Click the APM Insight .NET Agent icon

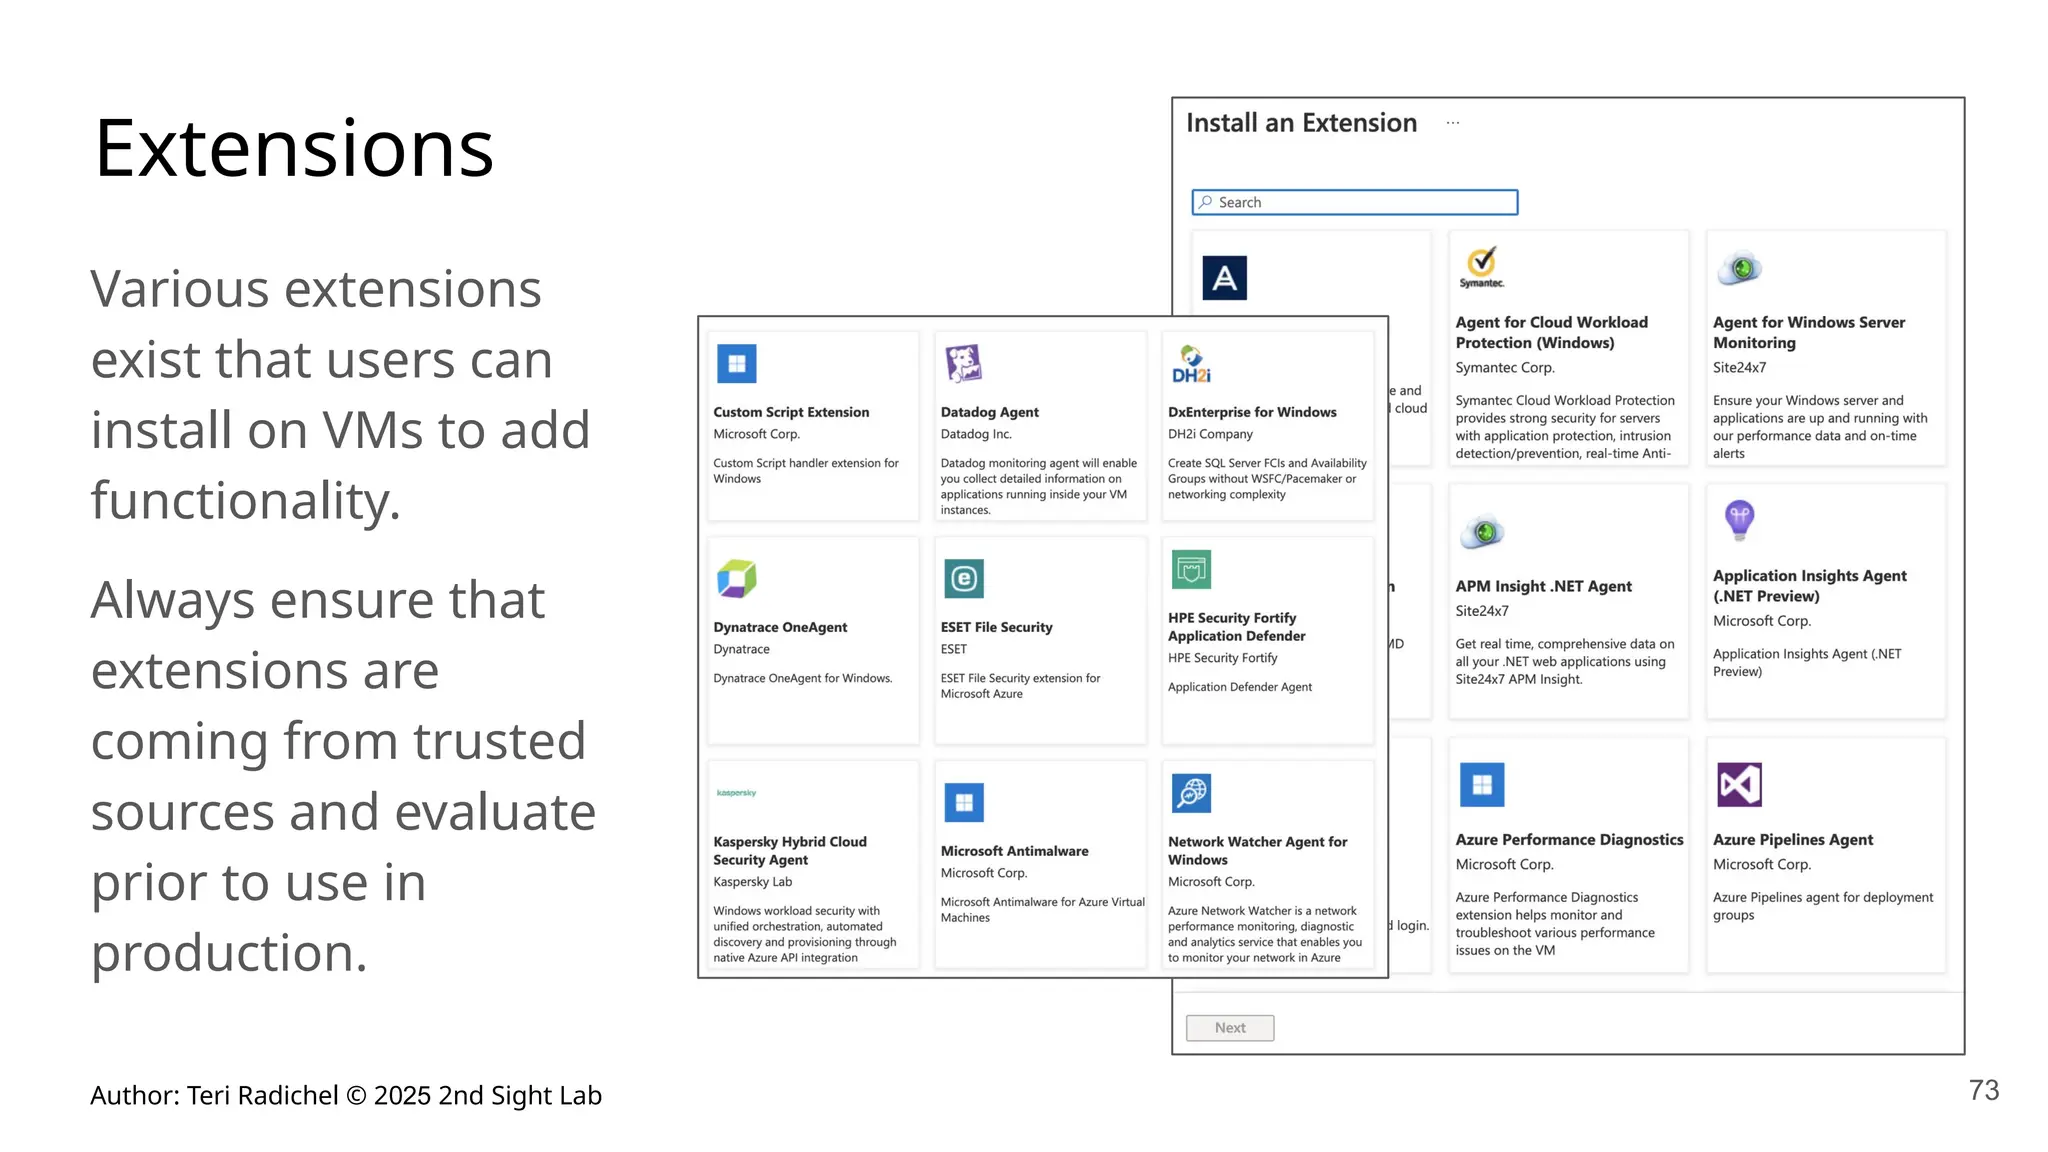point(1482,531)
